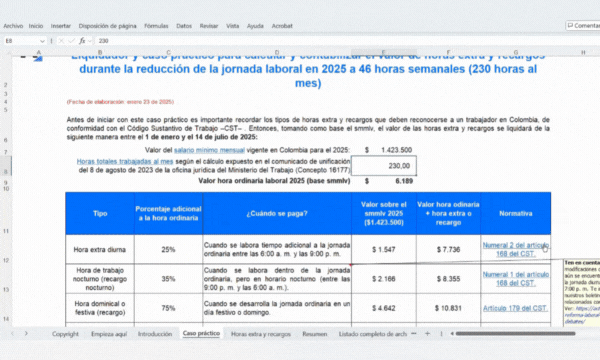The height and width of the screenshot is (360, 600).
Task: Open the Insertar ribbon tab
Action: coord(60,26)
